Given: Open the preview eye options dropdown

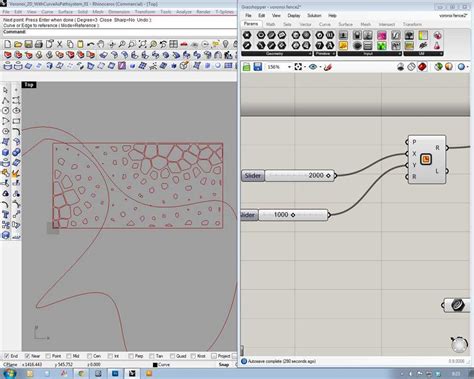Looking at the screenshot, I should click(x=320, y=67).
